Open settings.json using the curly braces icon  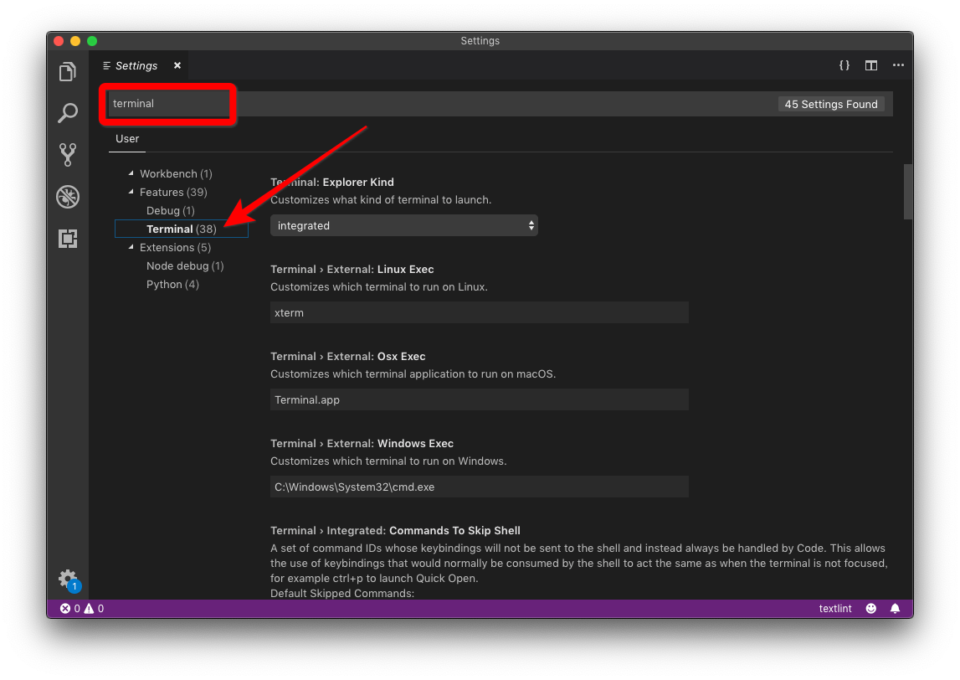tap(844, 64)
